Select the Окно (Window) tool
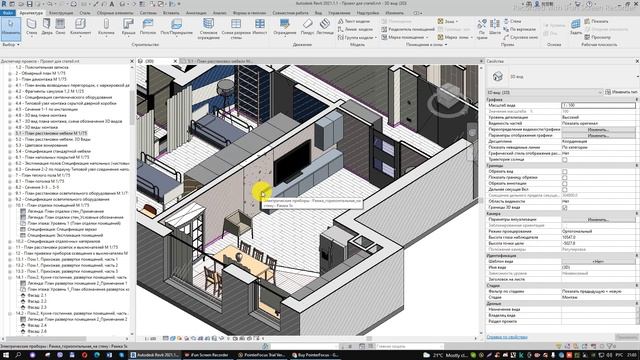Screen dimensions: 640x360 click(60, 27)
